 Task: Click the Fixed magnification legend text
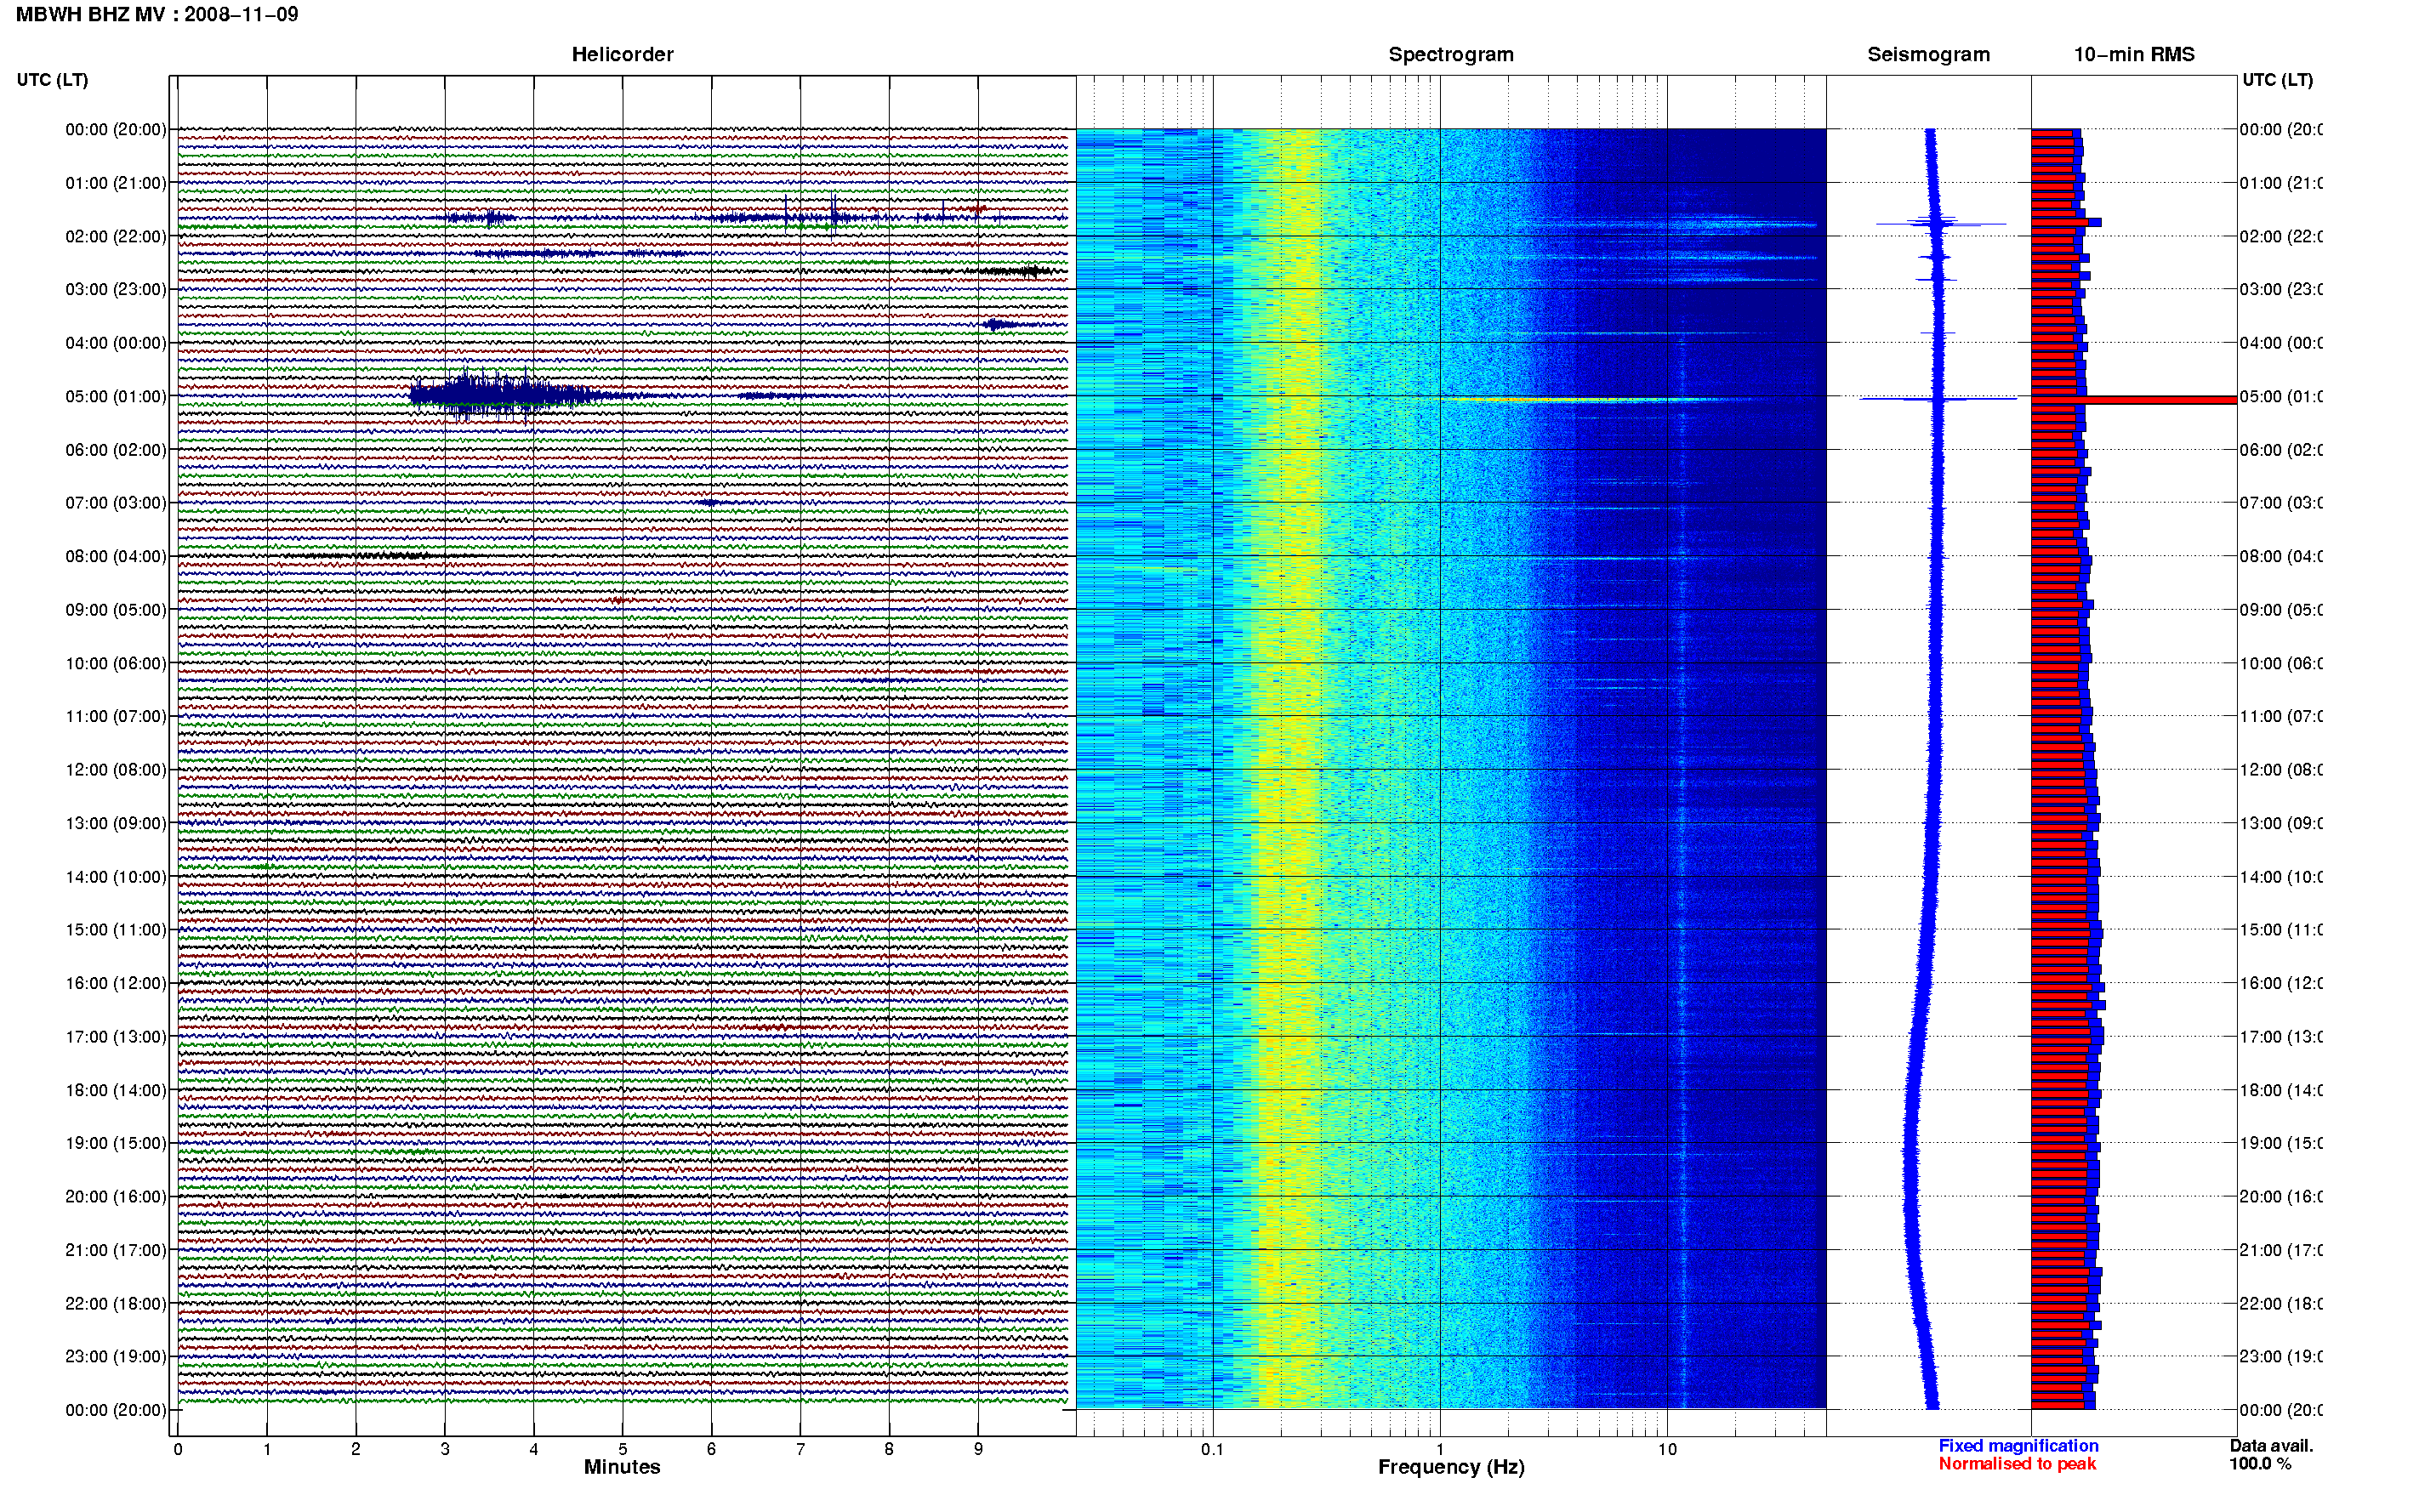2018,1446
